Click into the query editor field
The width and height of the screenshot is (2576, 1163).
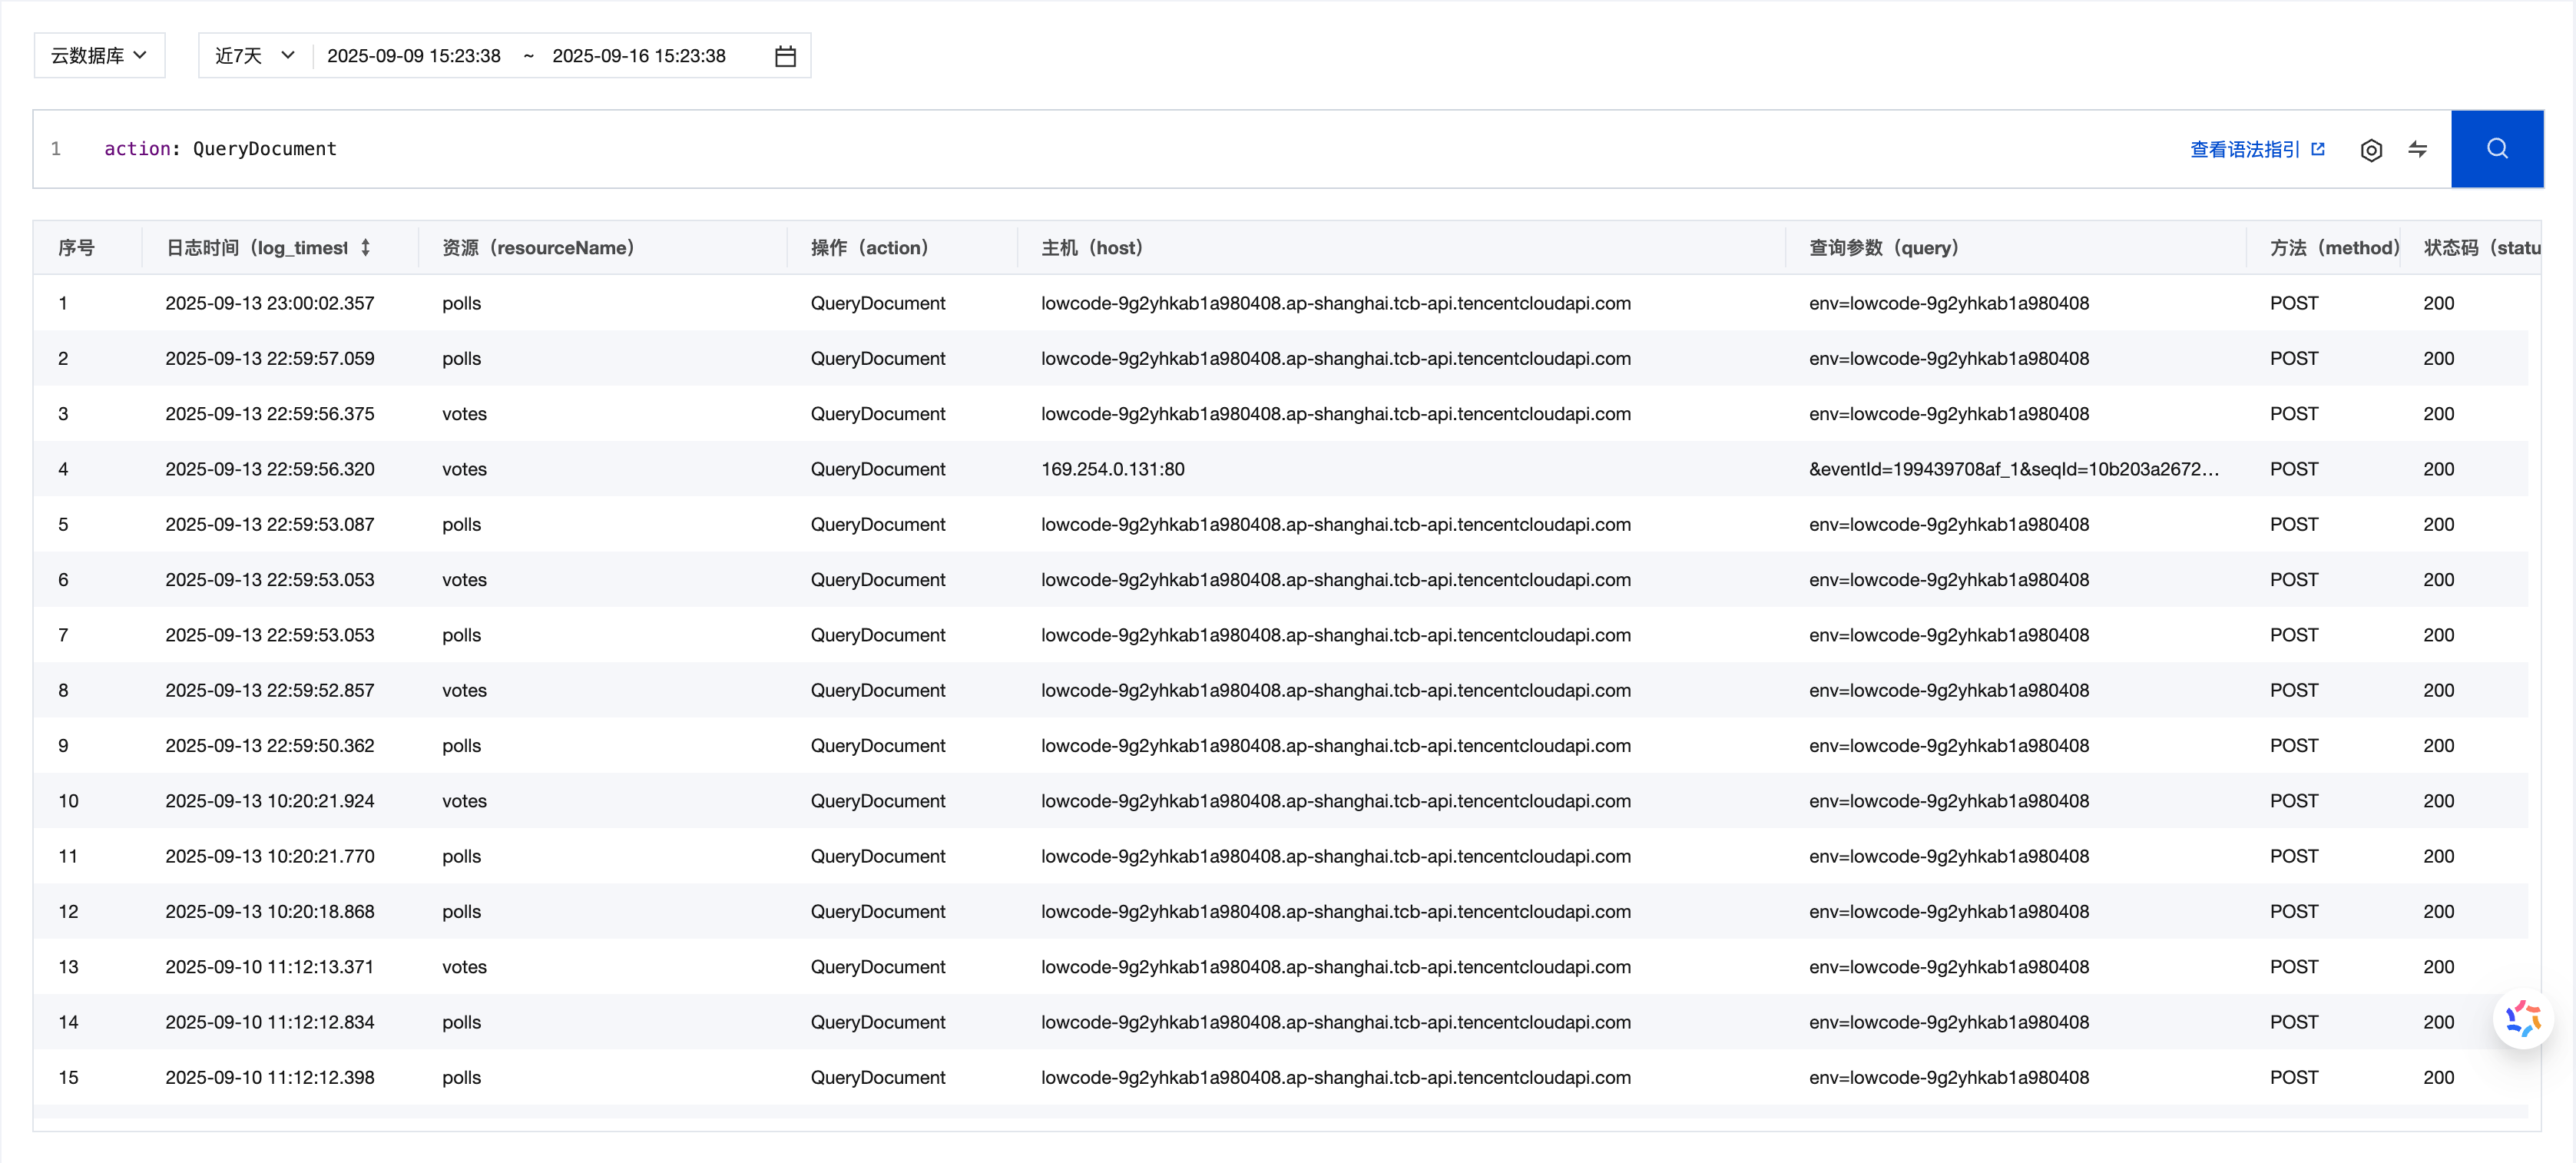click(1000, 149)
